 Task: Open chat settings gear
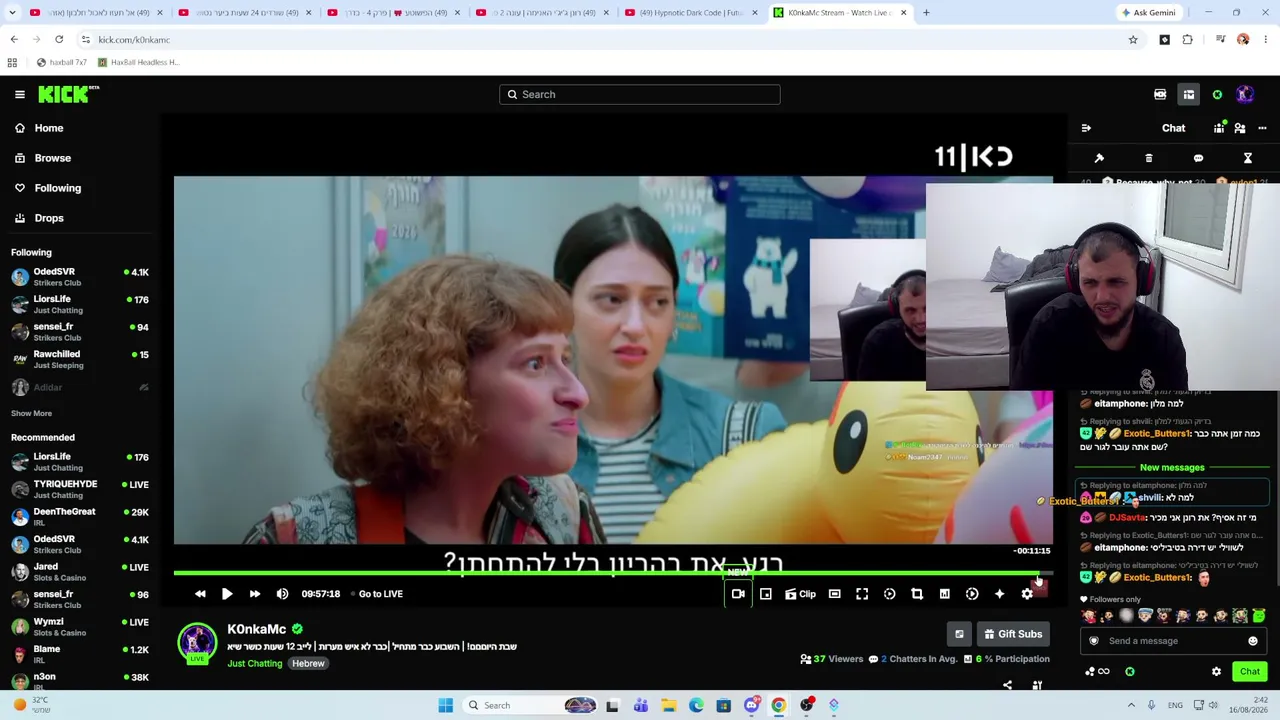point(1216,672)
